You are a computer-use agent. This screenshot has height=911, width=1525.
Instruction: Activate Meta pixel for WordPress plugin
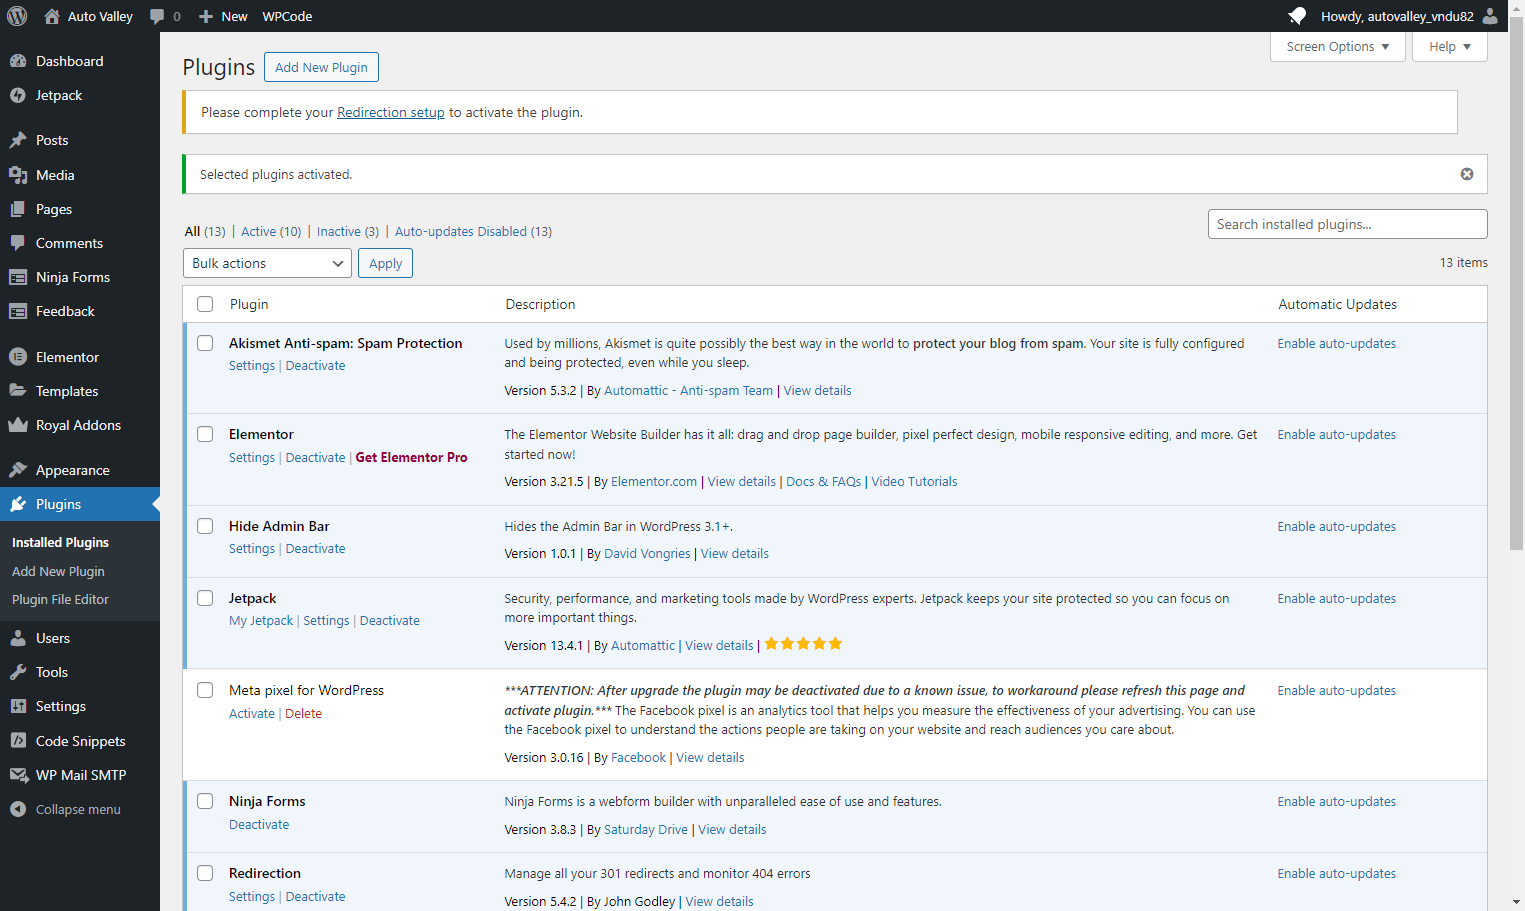pyautogui.click(x=252, y=713)
